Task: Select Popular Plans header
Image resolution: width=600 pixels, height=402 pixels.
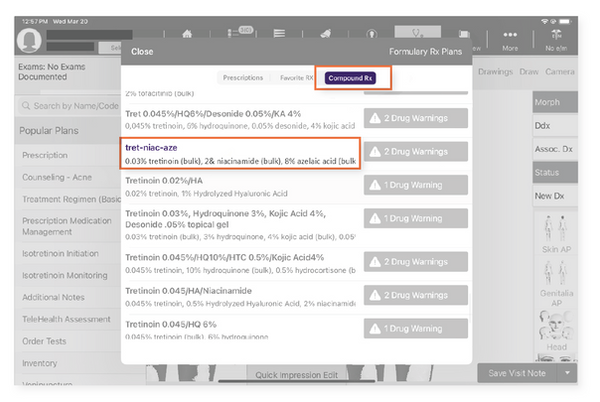Action: tap(68, 131)
